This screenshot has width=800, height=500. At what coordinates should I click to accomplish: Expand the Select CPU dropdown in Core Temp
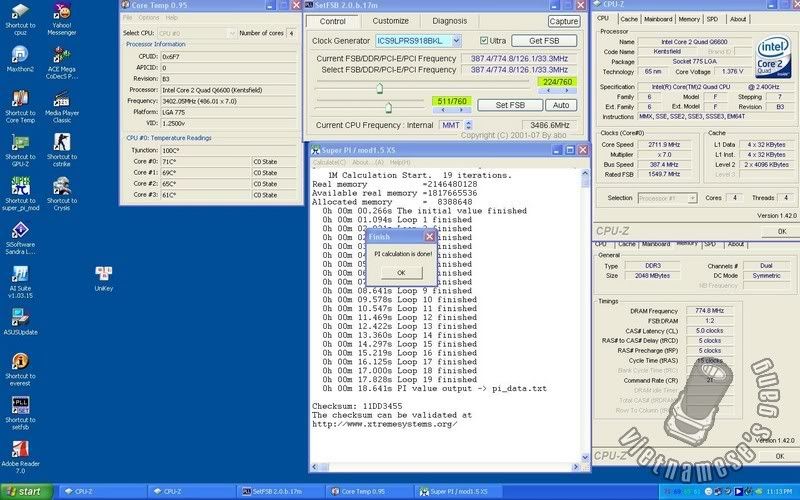232,33
